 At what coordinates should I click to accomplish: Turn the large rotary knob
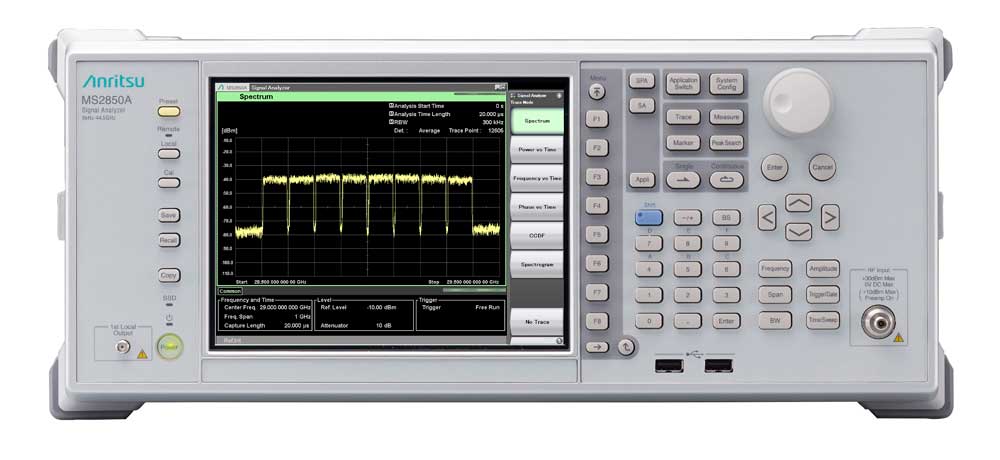click(798, 102)
